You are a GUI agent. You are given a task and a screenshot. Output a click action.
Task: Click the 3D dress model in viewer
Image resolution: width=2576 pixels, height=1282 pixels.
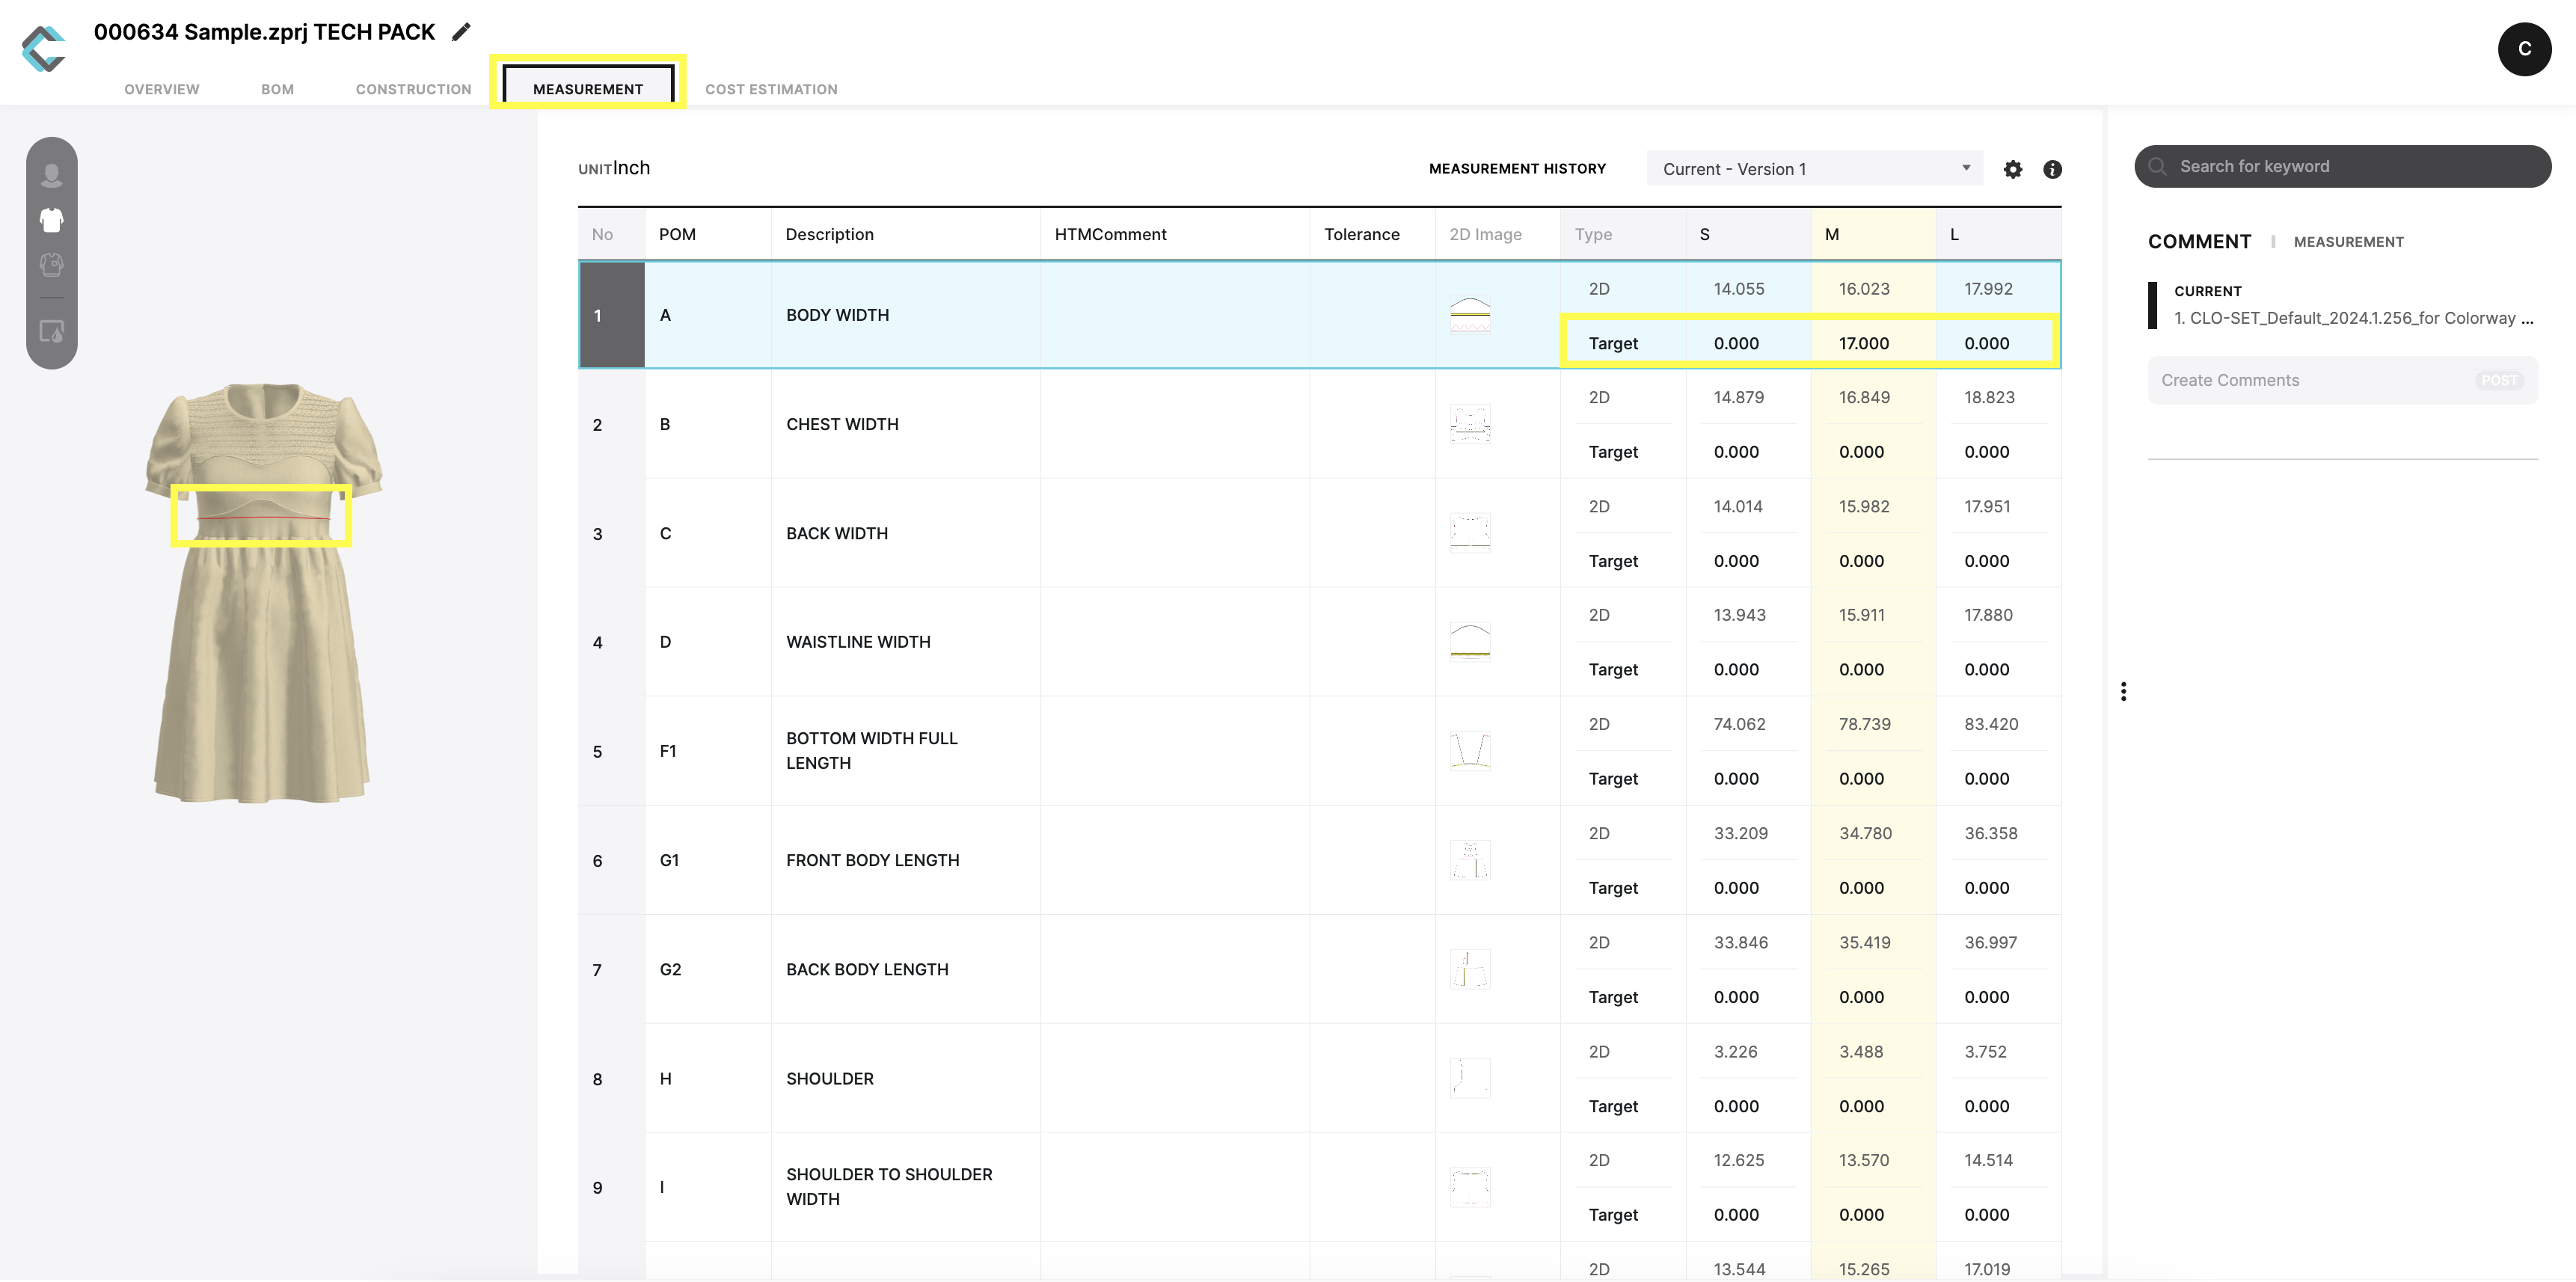(262, 592)
